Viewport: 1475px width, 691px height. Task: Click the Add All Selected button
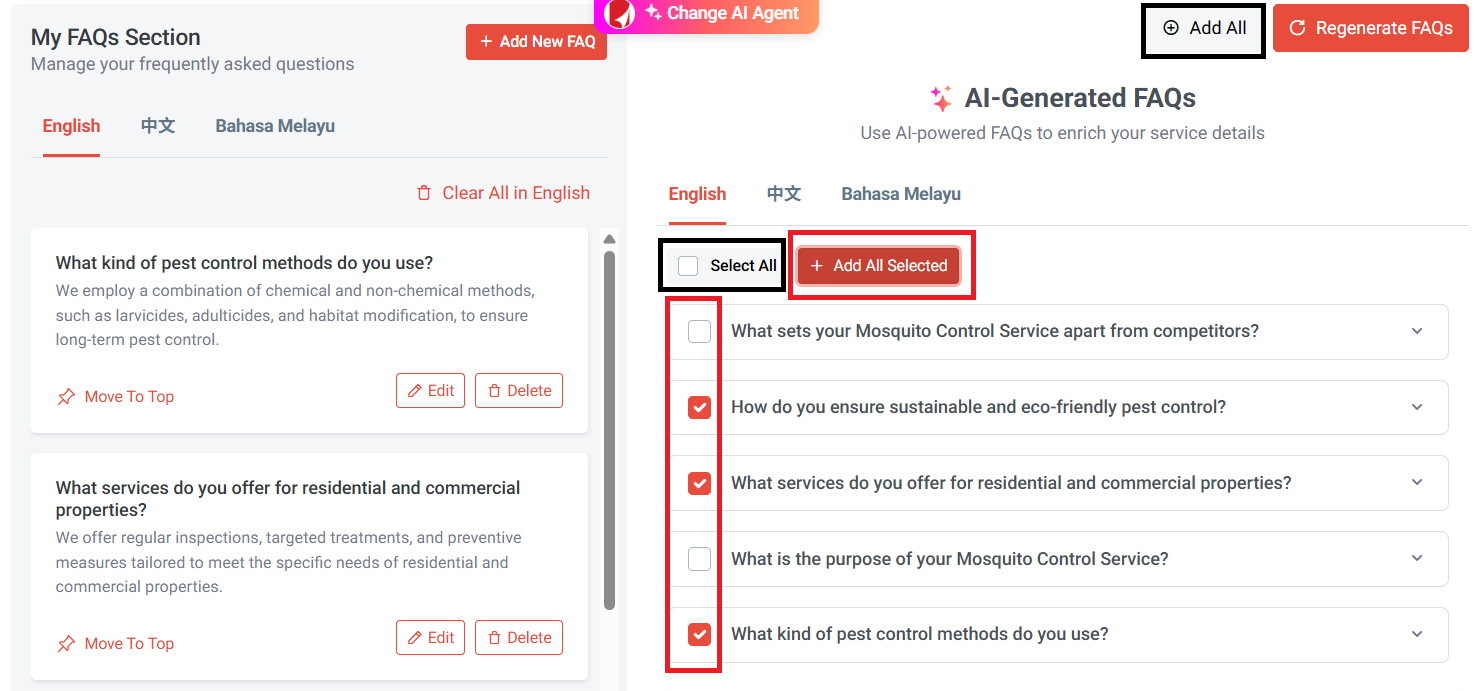click(879, 265)
